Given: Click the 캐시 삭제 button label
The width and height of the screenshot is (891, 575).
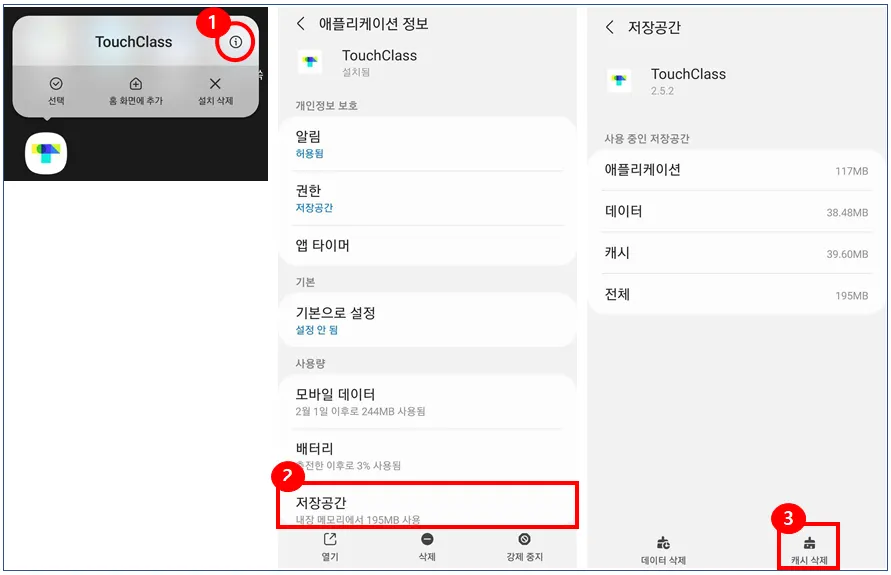Looking at the screenshot, I should click(x=809, y=560).
